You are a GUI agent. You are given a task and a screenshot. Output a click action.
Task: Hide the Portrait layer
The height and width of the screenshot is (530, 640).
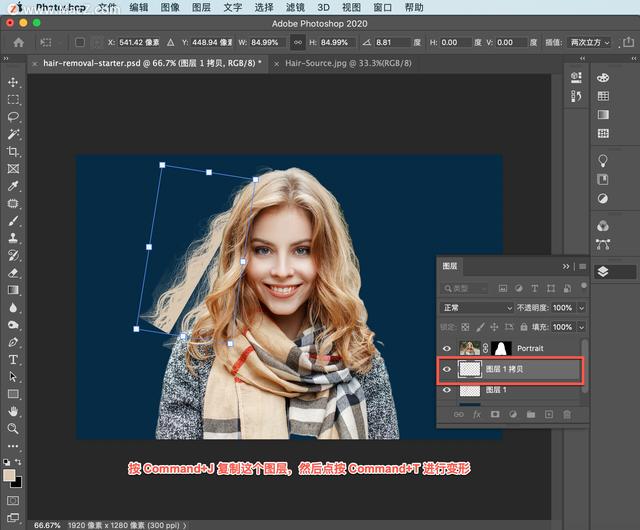point(447,348)
